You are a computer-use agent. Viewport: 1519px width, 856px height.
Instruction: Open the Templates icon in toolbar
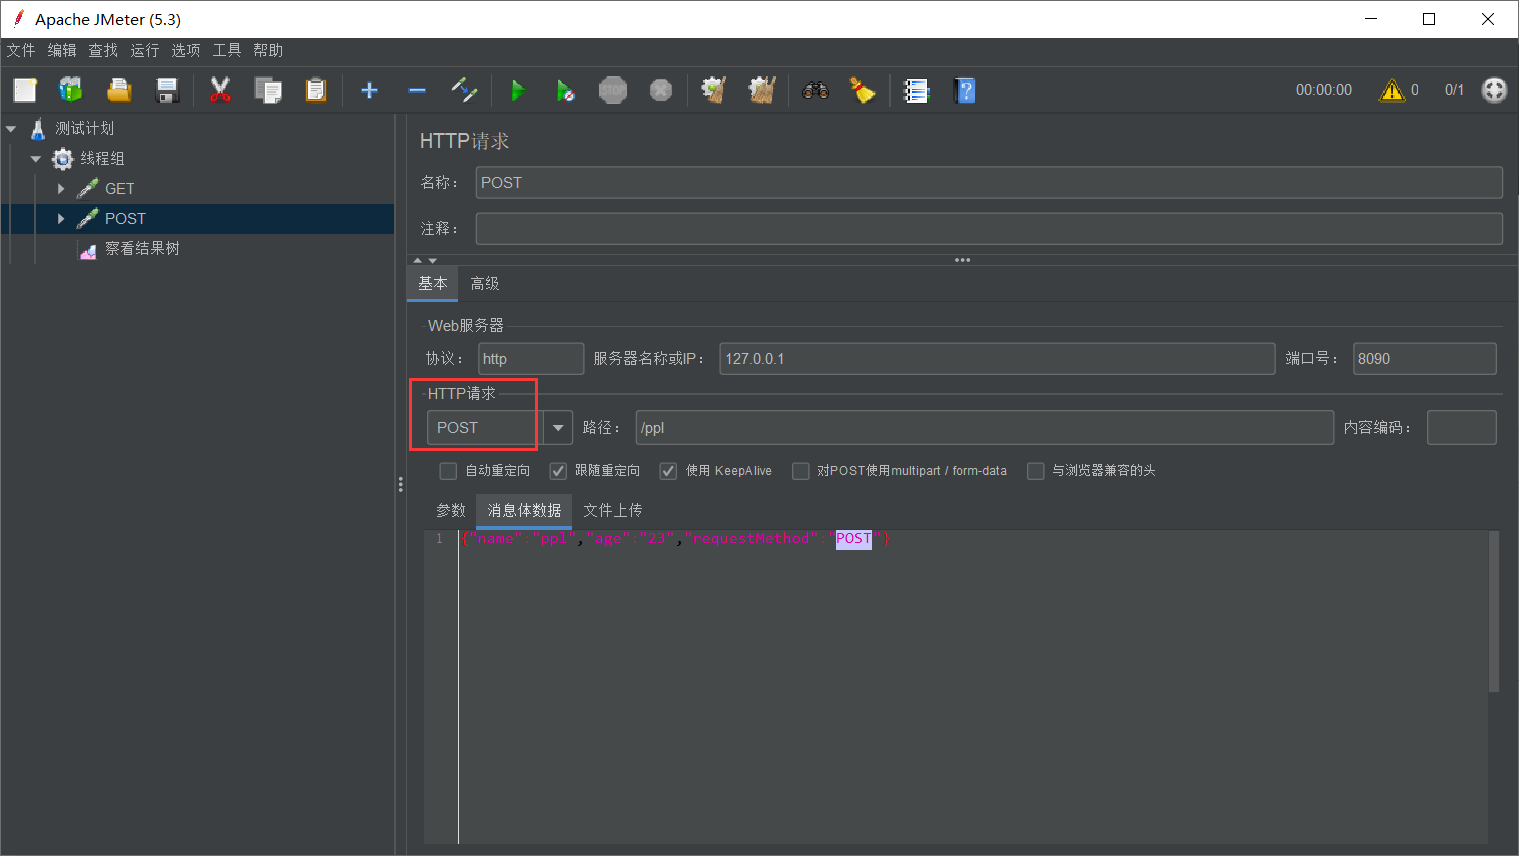point(71,90)
